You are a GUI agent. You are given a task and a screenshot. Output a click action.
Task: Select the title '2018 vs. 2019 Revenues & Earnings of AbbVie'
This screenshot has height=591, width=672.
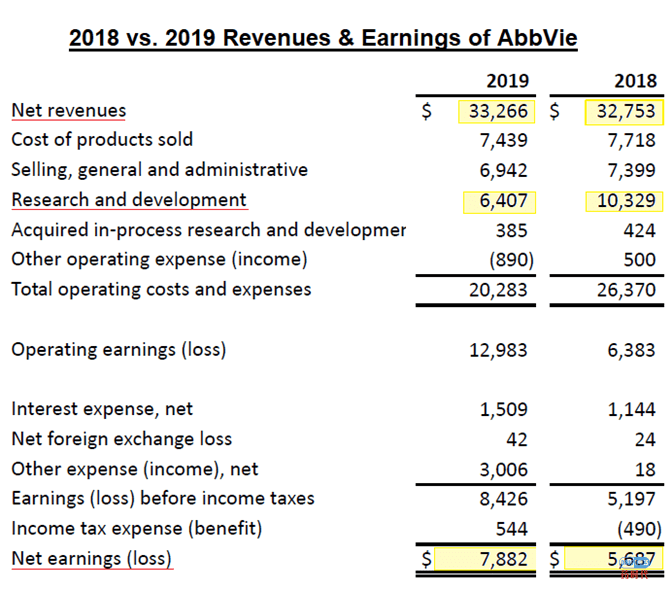pos(323,38)
